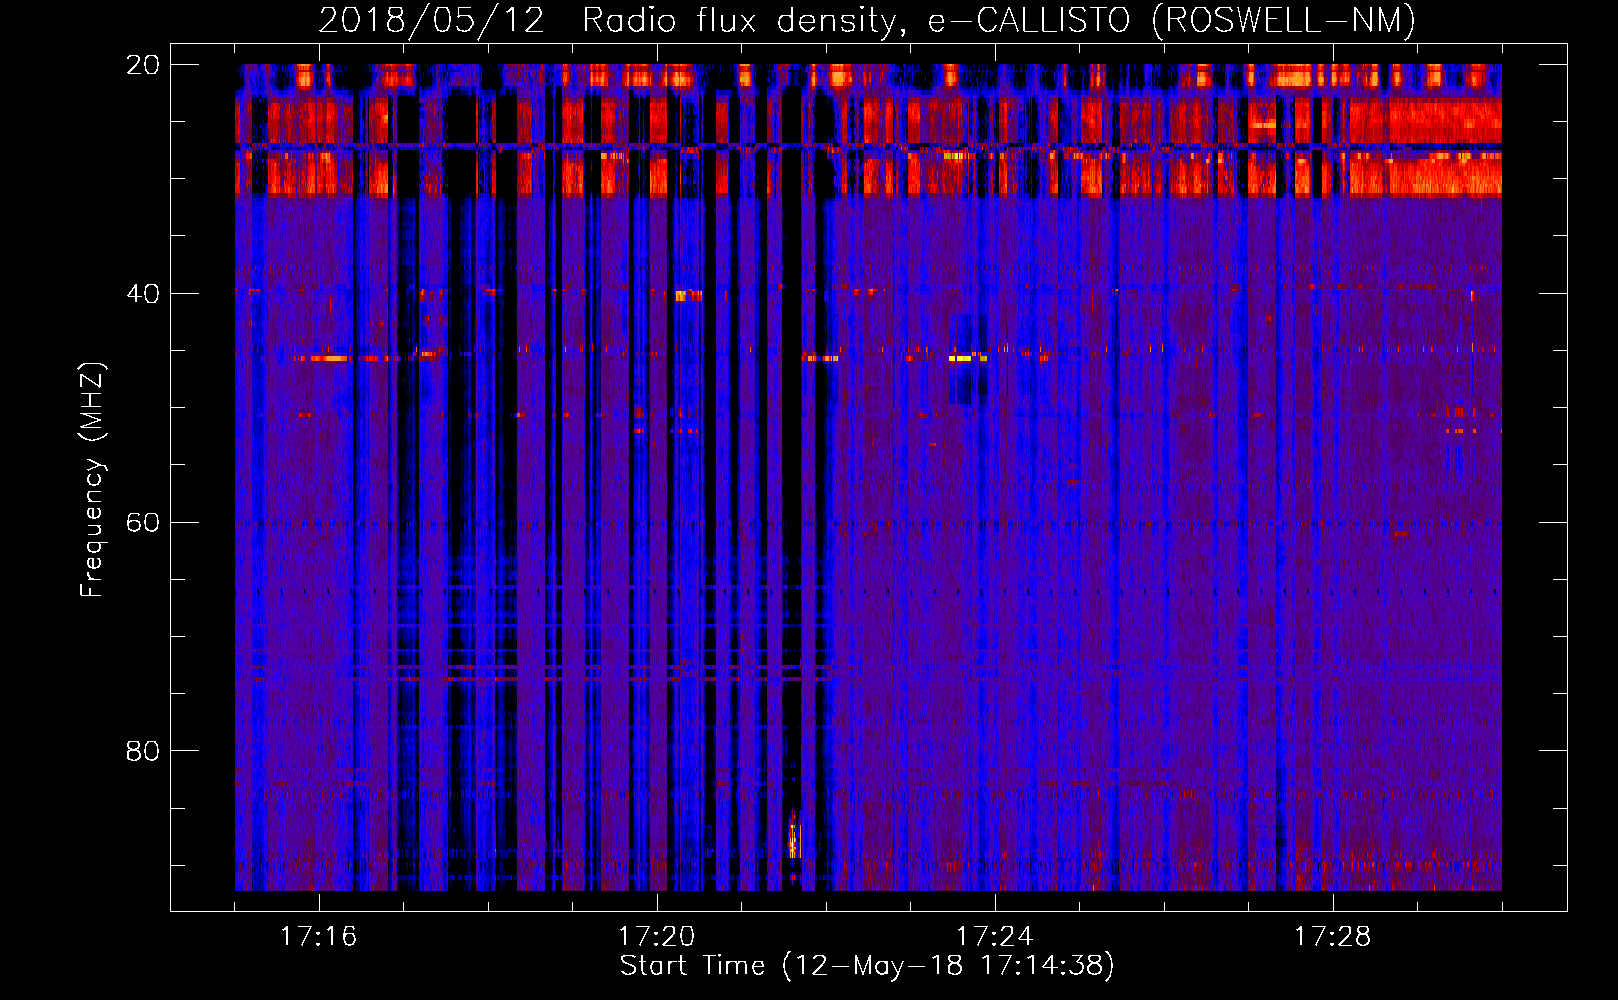The height and width of the screenshot is (1000, 1618).
Task: Click the frequency tick label 20
Action: click(x=143, y=65)
